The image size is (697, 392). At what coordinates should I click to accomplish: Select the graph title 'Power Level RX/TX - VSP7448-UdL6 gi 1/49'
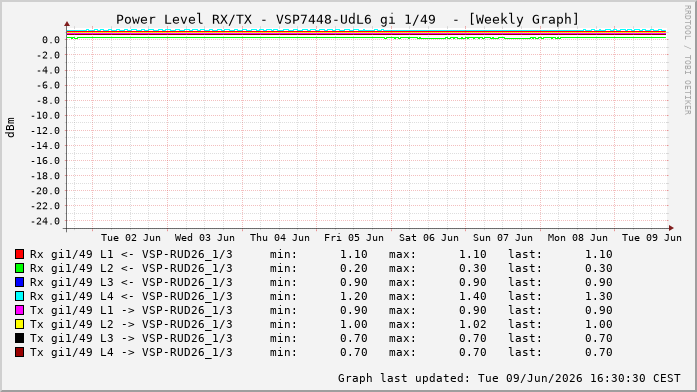[x=276, y=20]
